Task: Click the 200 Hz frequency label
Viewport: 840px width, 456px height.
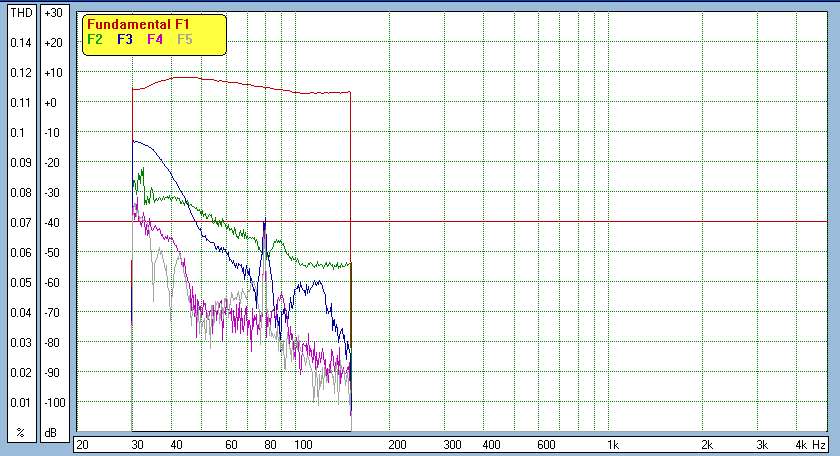Action: click(x=398, y=445)
